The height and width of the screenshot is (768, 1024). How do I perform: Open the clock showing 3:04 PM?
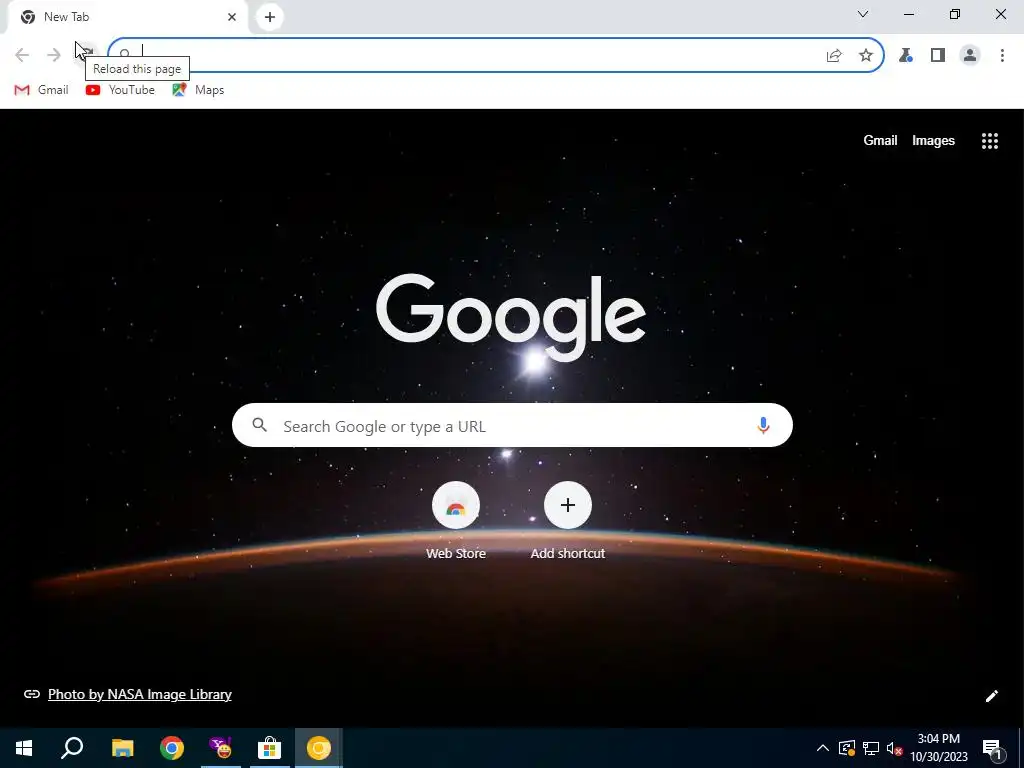click(x=939, y=748)
